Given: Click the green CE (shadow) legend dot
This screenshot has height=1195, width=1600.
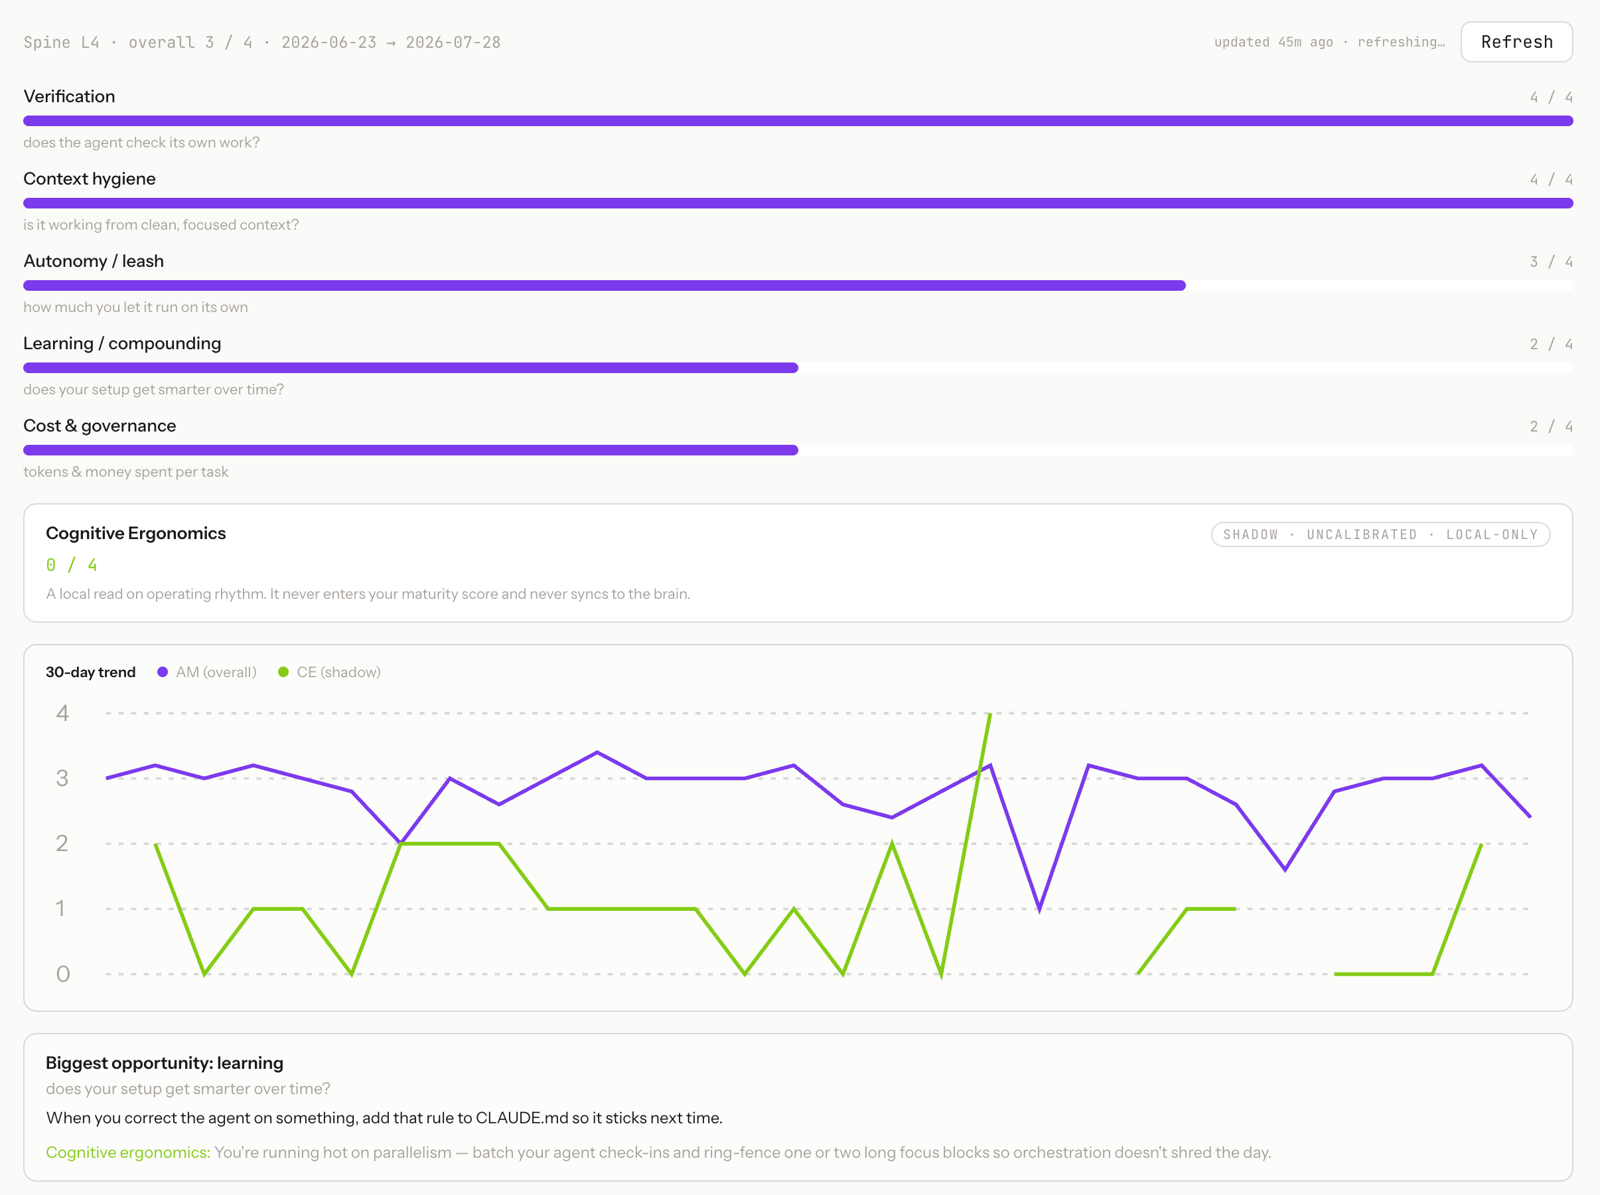Looking at the screenshot, I should coord(283,672).
